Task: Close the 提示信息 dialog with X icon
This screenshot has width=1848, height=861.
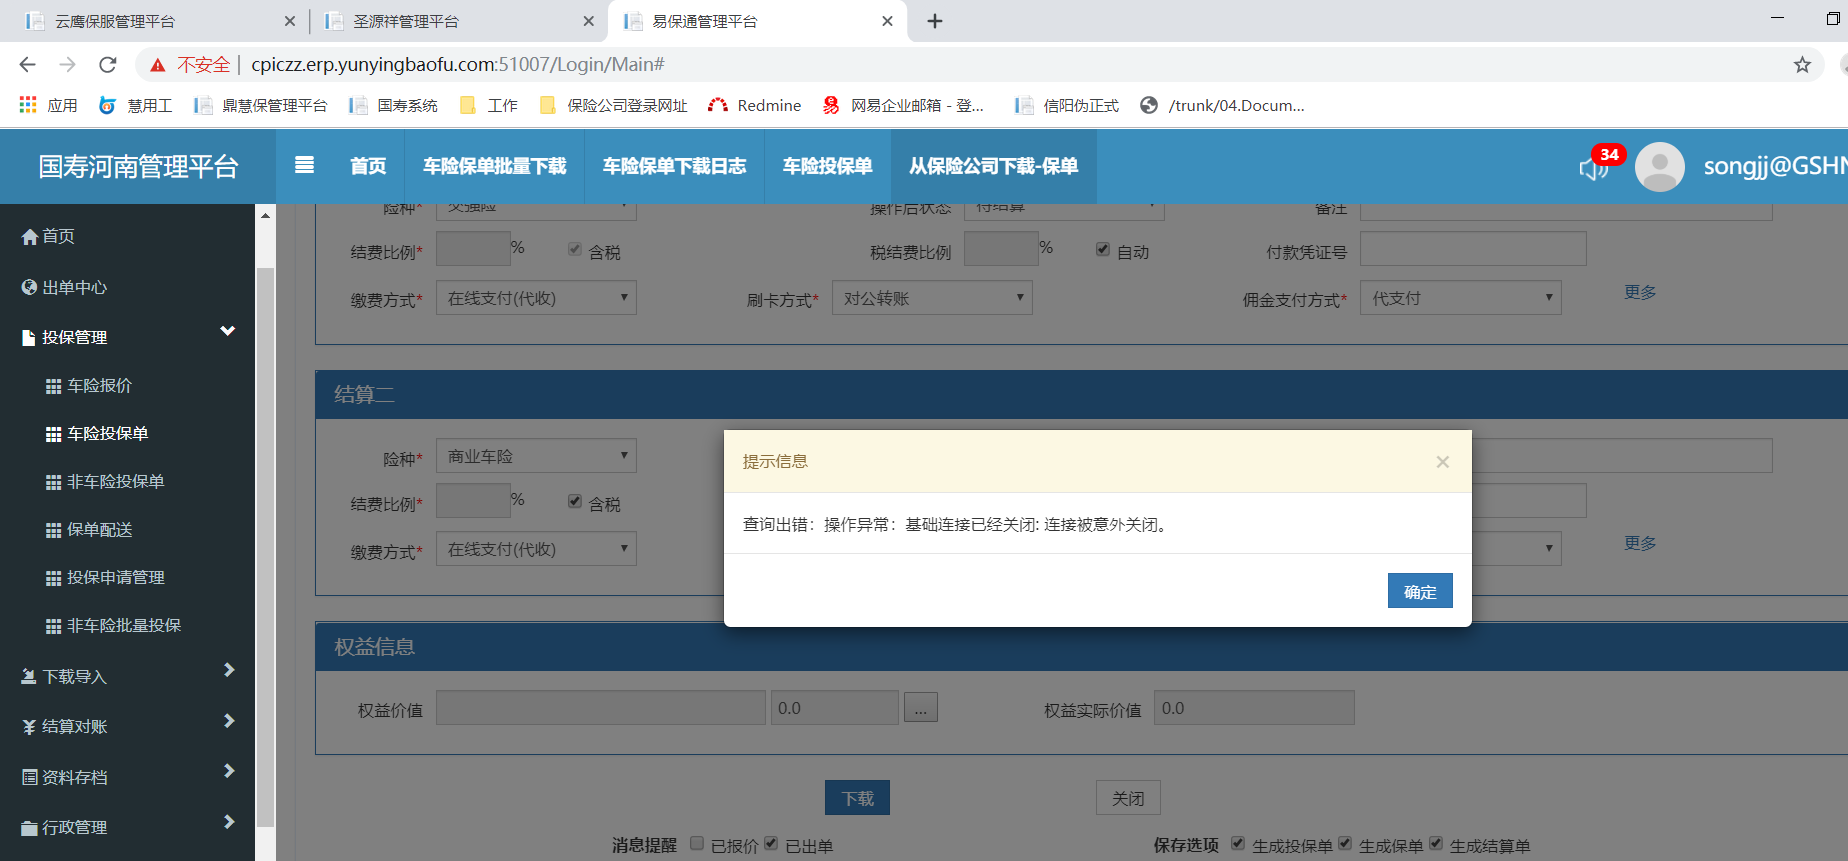Action: (1442, 462)
